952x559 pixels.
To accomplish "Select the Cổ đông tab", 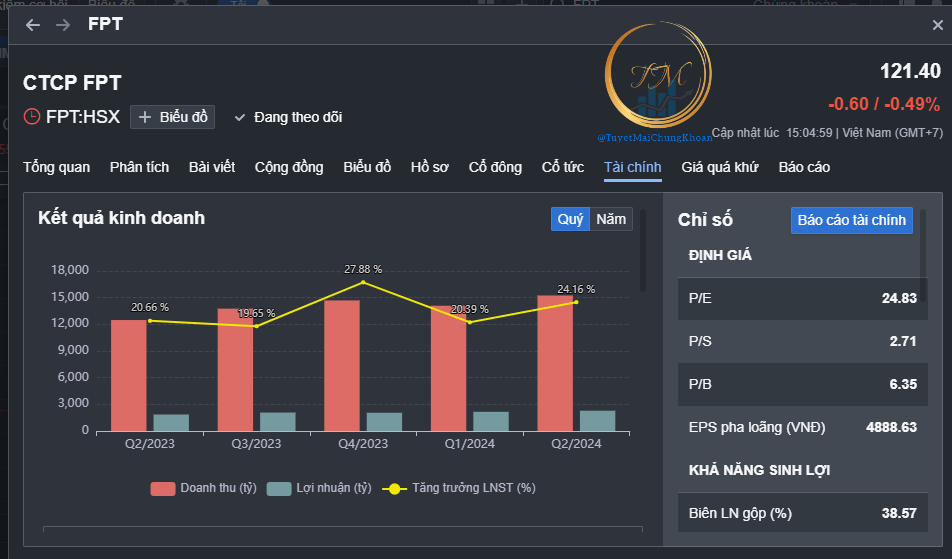I will (x=495, y=167).
